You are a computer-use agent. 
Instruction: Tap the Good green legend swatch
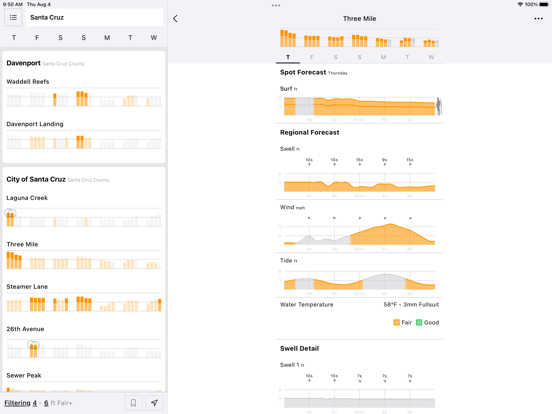(419, 322)
